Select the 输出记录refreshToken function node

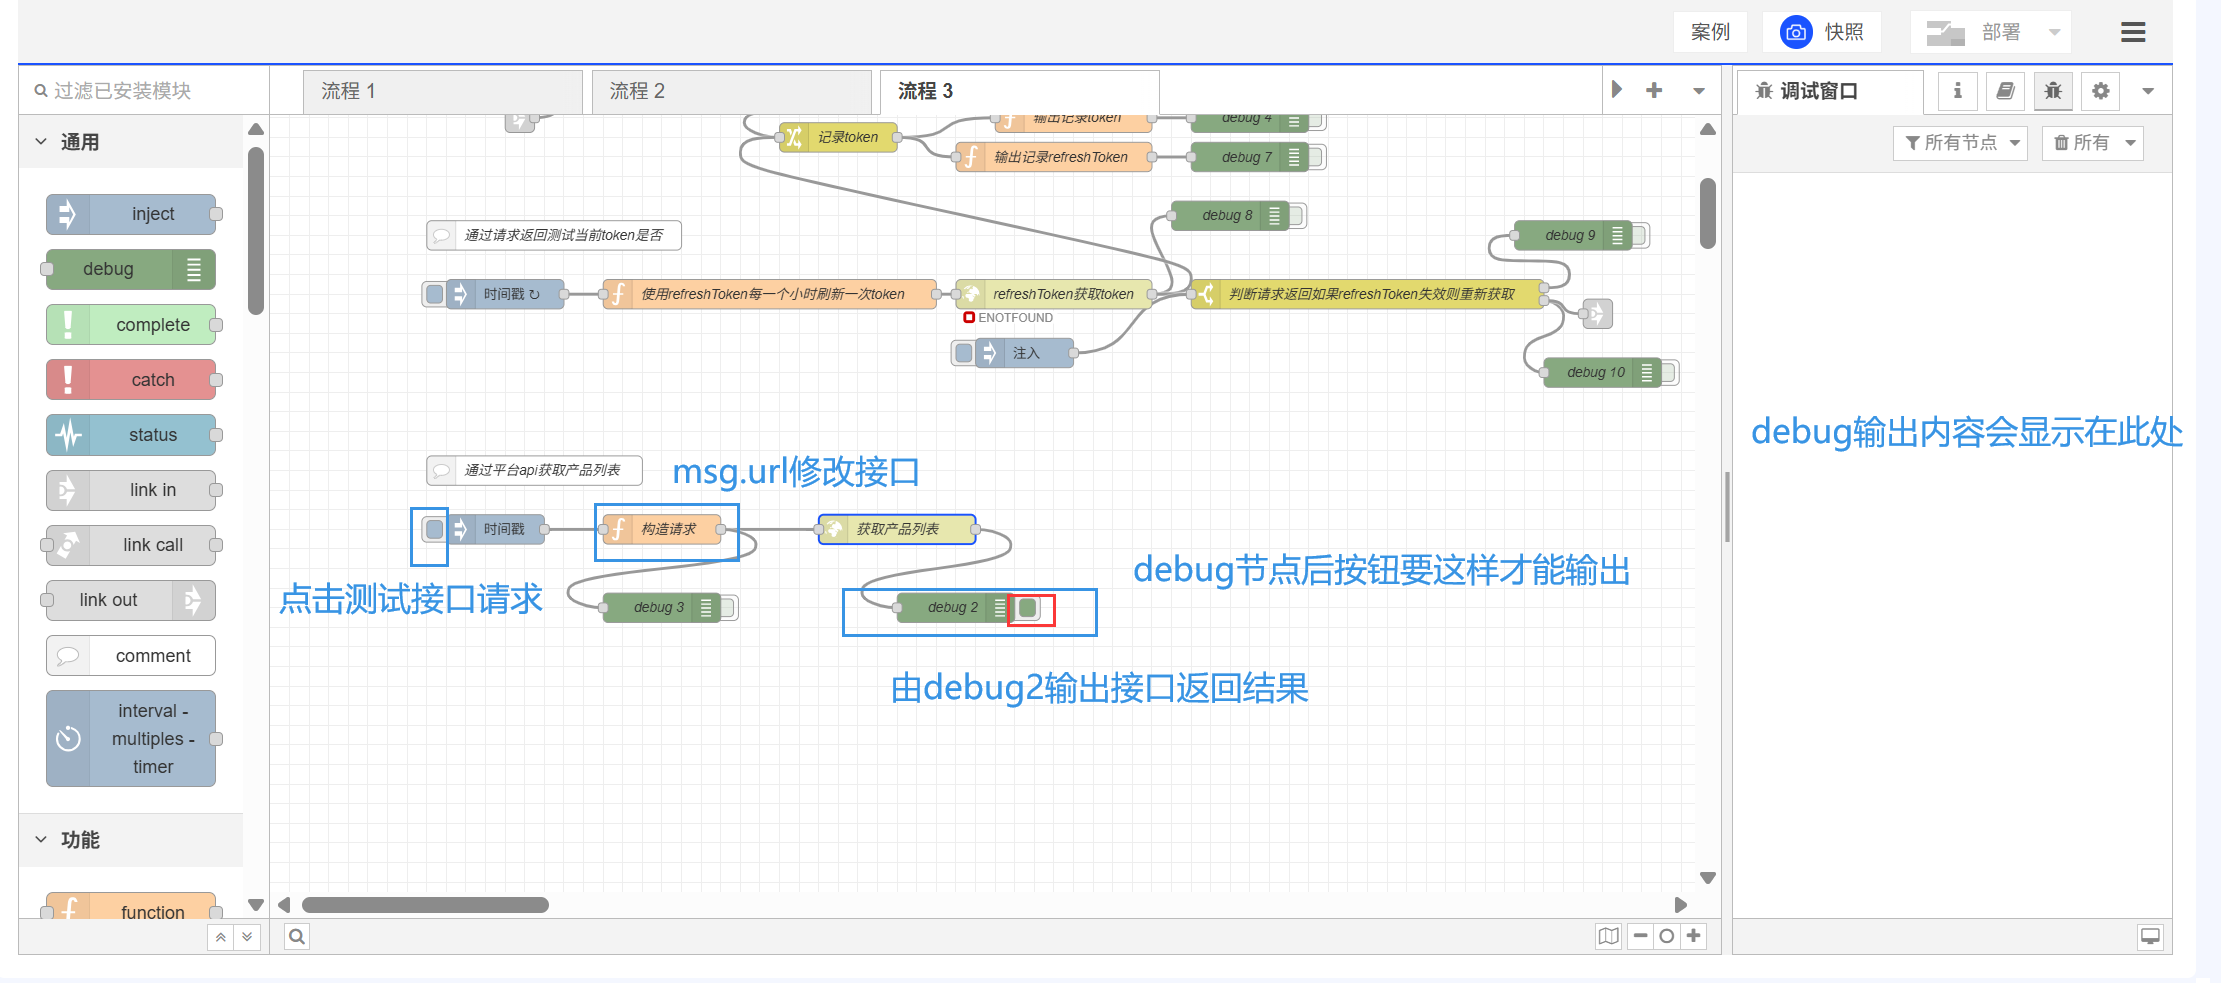[1054, 157]
